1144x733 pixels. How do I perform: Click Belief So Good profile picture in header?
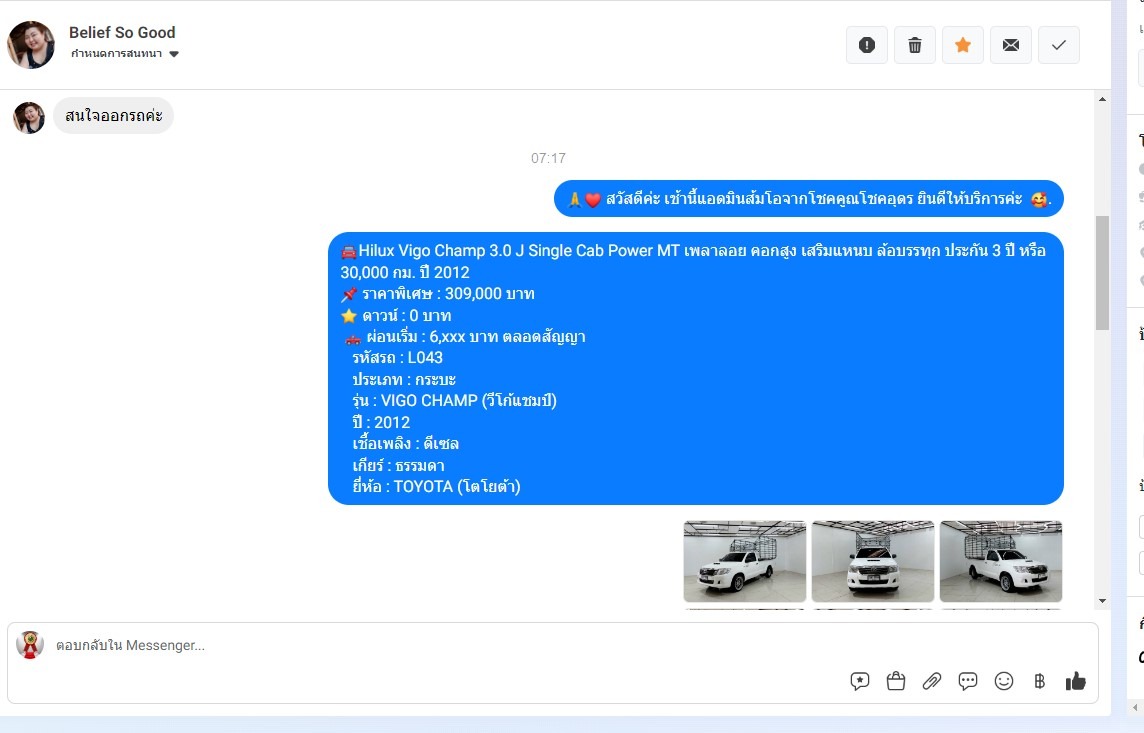coord(31,44)
